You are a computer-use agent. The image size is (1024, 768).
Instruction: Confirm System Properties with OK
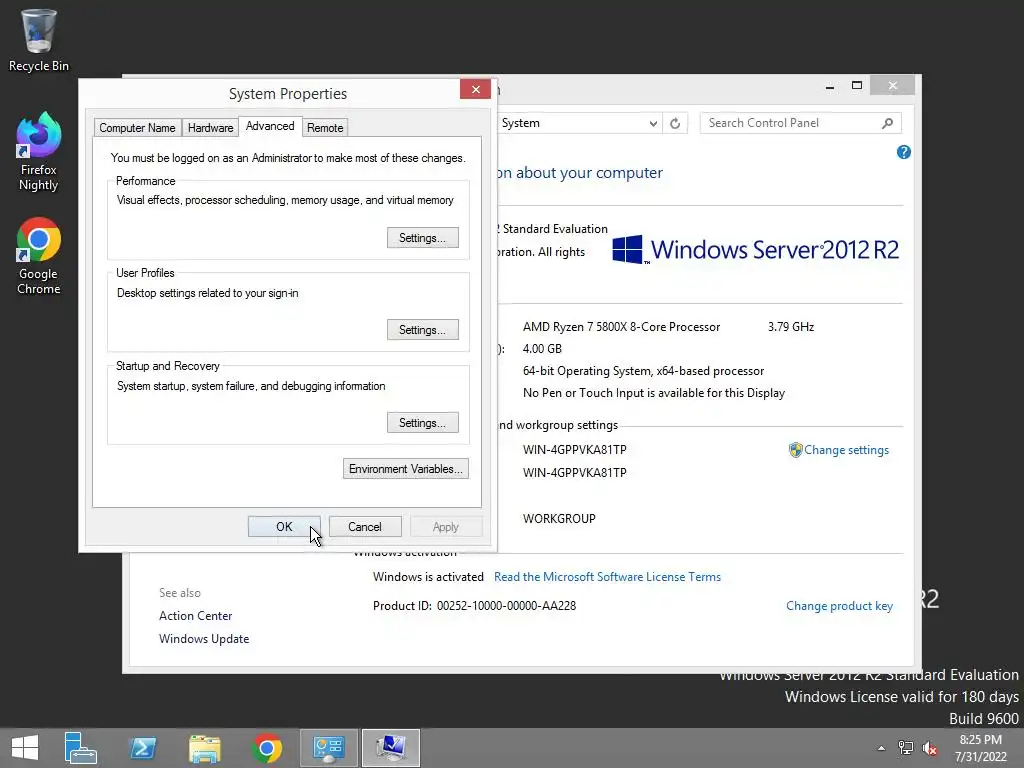pyautogui.click(x=284, y=526)
